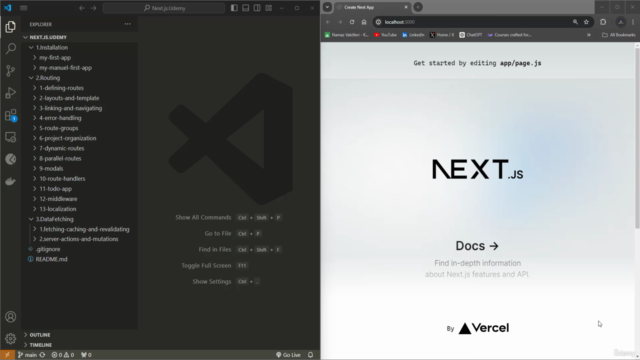Click Go Live in status bar
640x360 pixels.
pos(288,355)
